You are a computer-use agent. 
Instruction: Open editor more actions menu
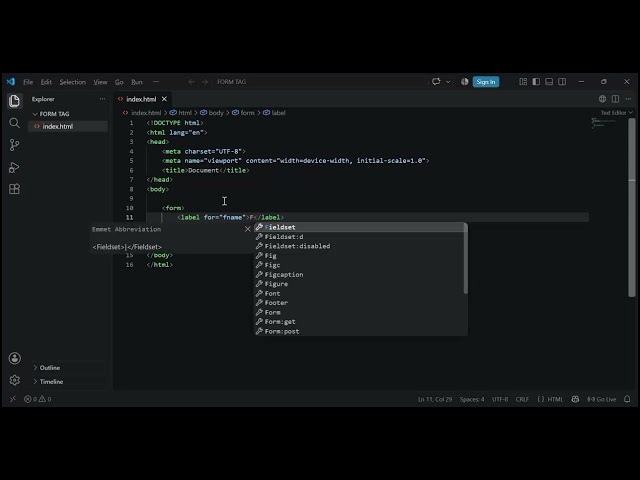[628, 99]
